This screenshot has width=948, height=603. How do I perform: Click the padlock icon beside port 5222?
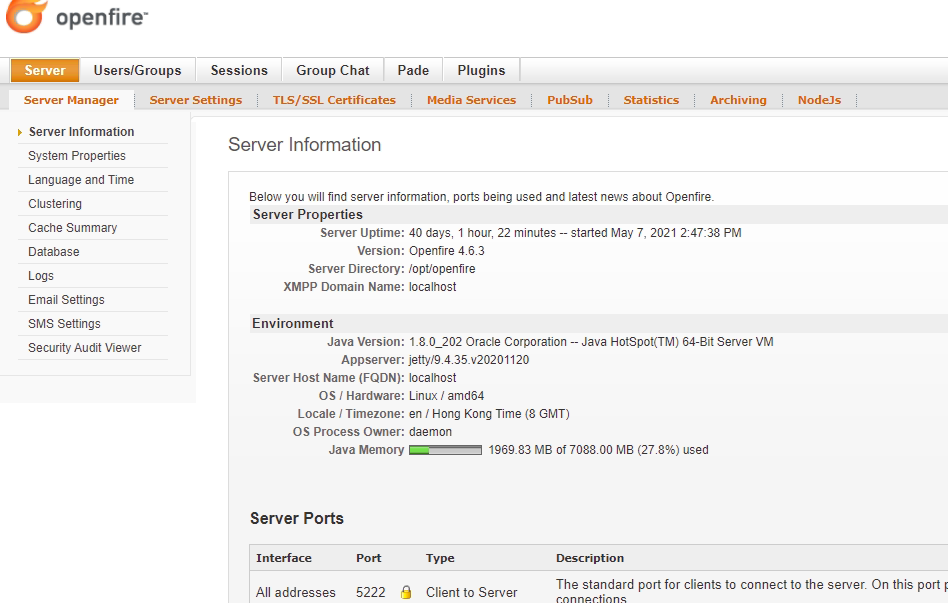404,592
